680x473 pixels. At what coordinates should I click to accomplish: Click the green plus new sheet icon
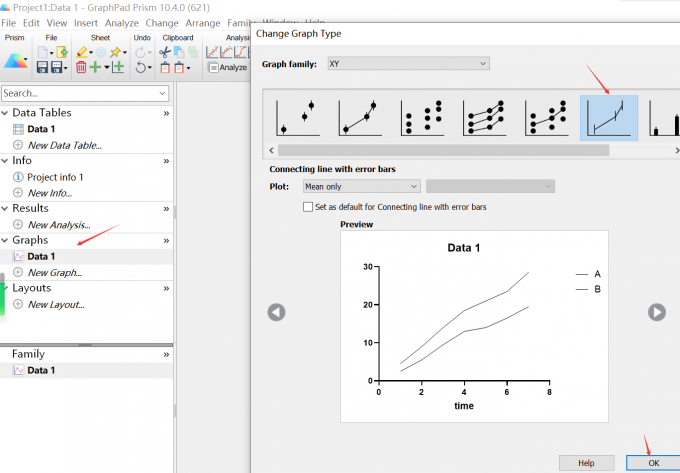coord(95,67)
